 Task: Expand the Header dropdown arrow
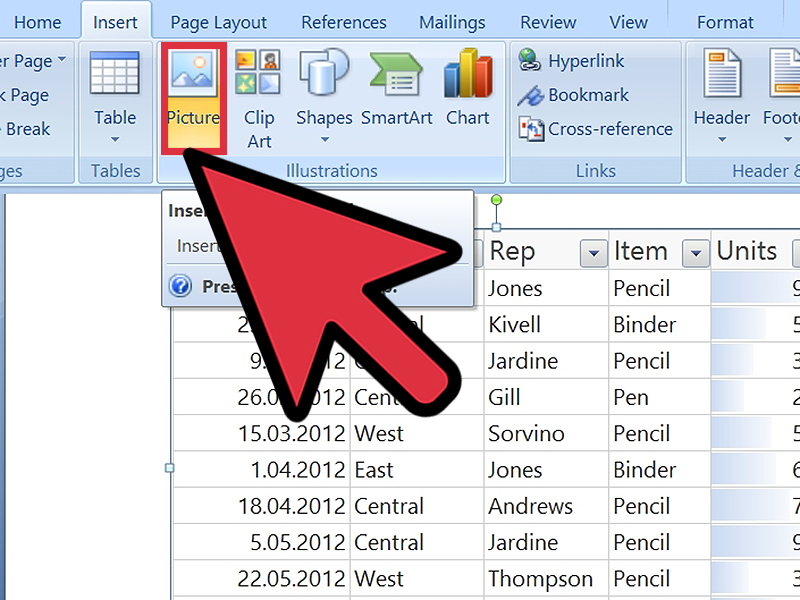click(x=721, y=139)
